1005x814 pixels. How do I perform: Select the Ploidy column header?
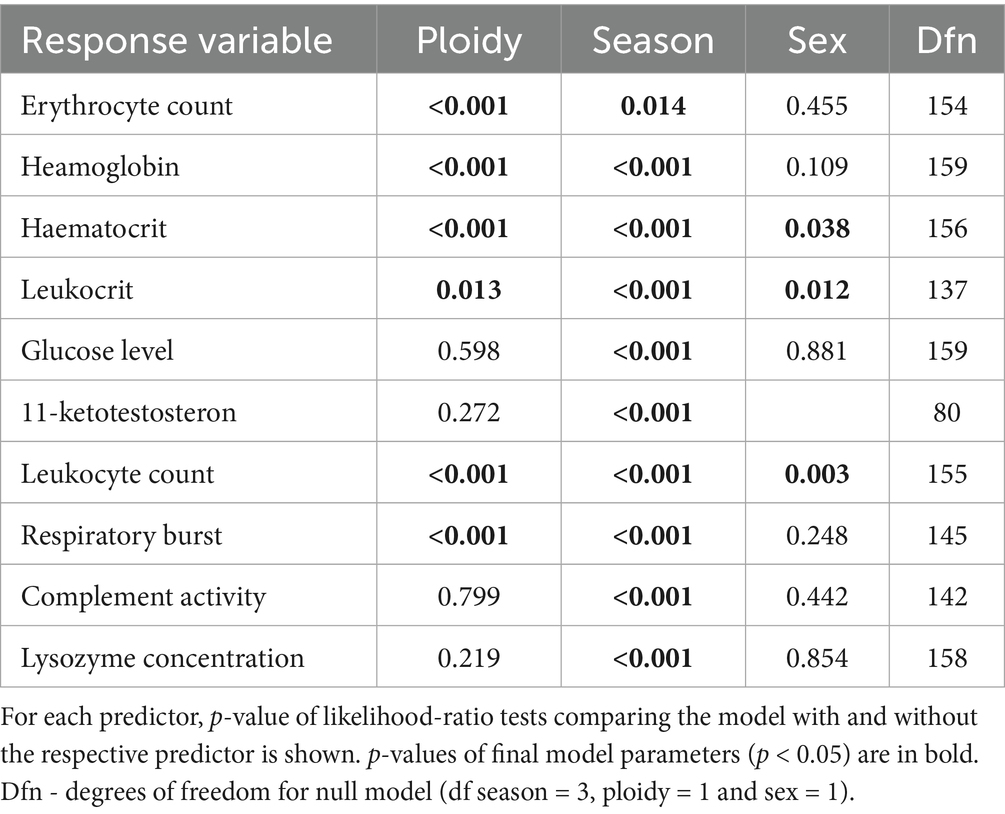coord(468,41)
